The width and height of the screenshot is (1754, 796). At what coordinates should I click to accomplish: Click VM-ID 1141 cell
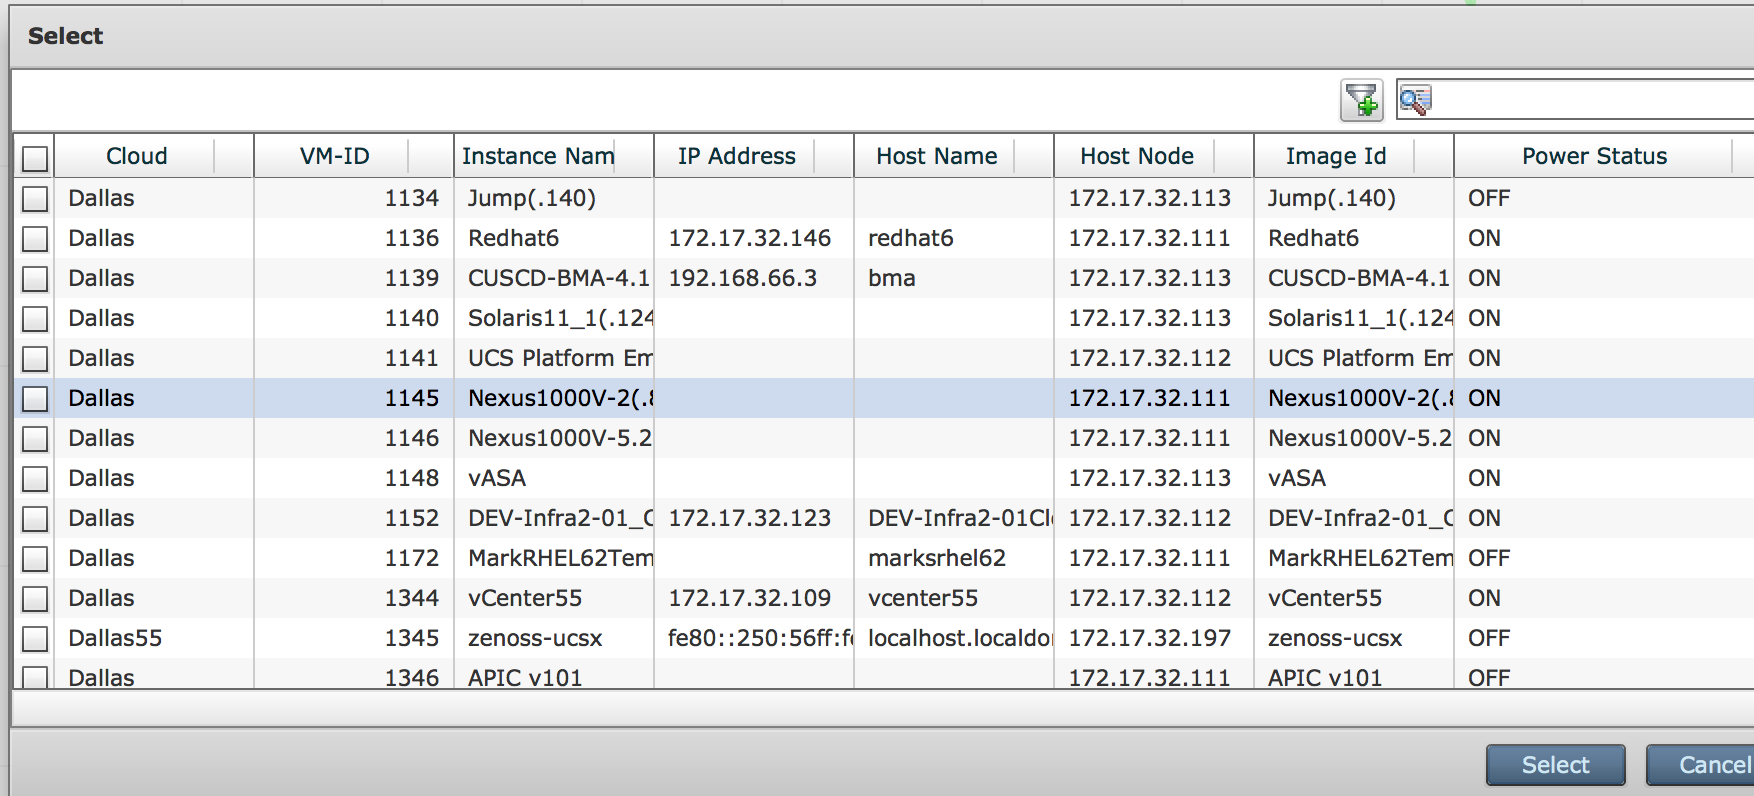pos(411,358)
